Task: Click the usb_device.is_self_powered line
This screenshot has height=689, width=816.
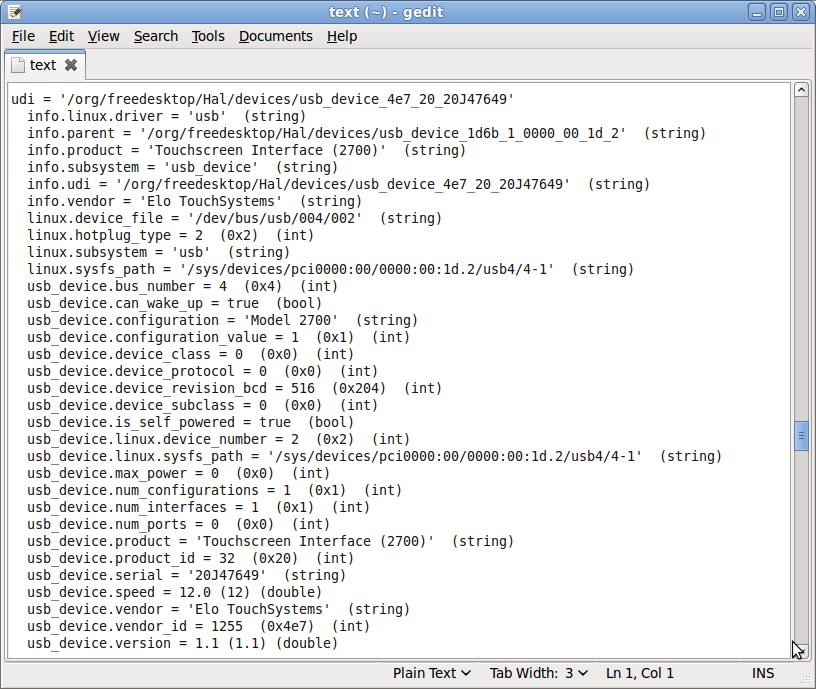Action: pyautogui.click(x=190, y=422)
